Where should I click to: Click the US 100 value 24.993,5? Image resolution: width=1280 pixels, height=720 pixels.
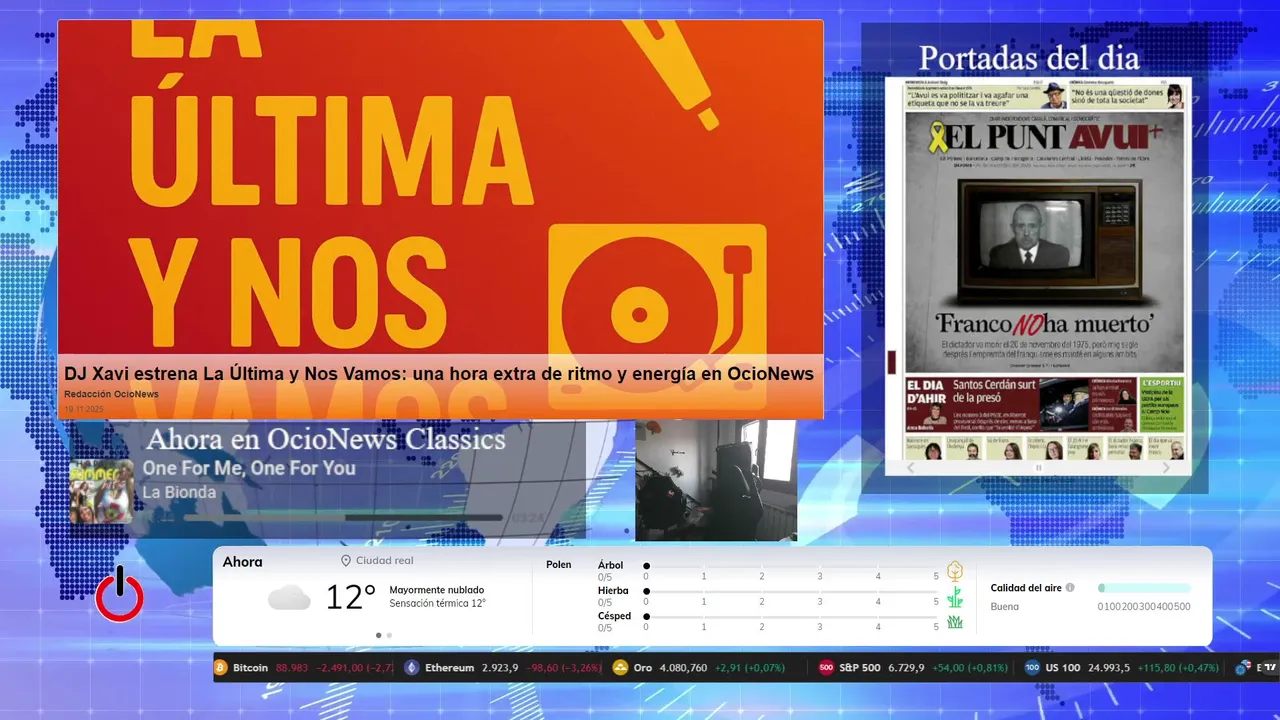tap(1108, 668)
